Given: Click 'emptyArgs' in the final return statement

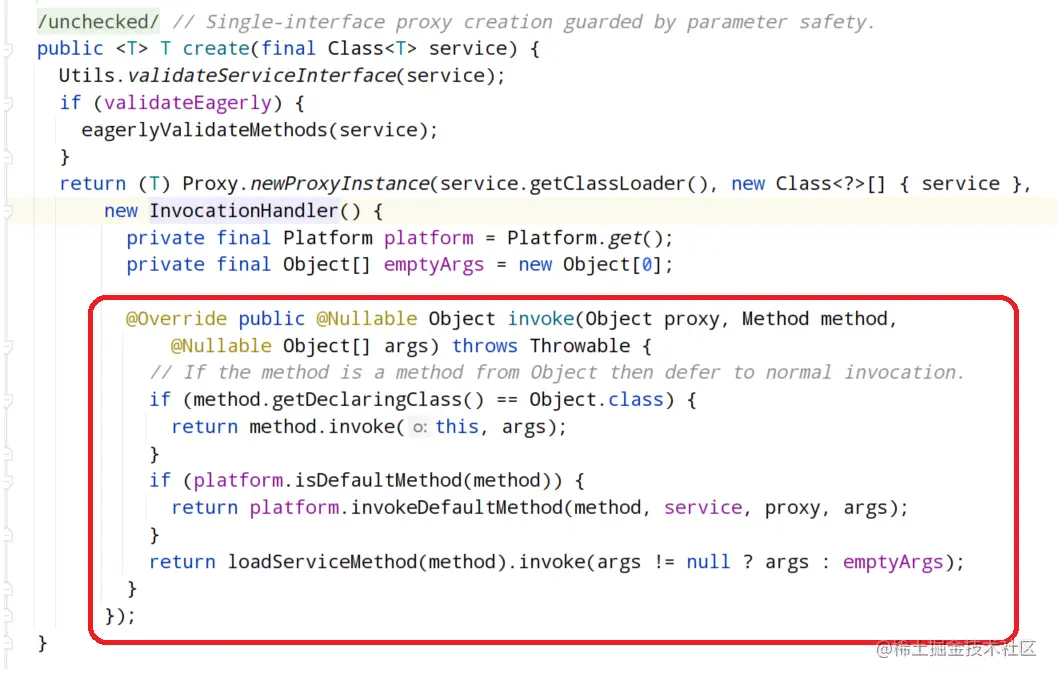Looking at the screenshot, I should (893, 562).
